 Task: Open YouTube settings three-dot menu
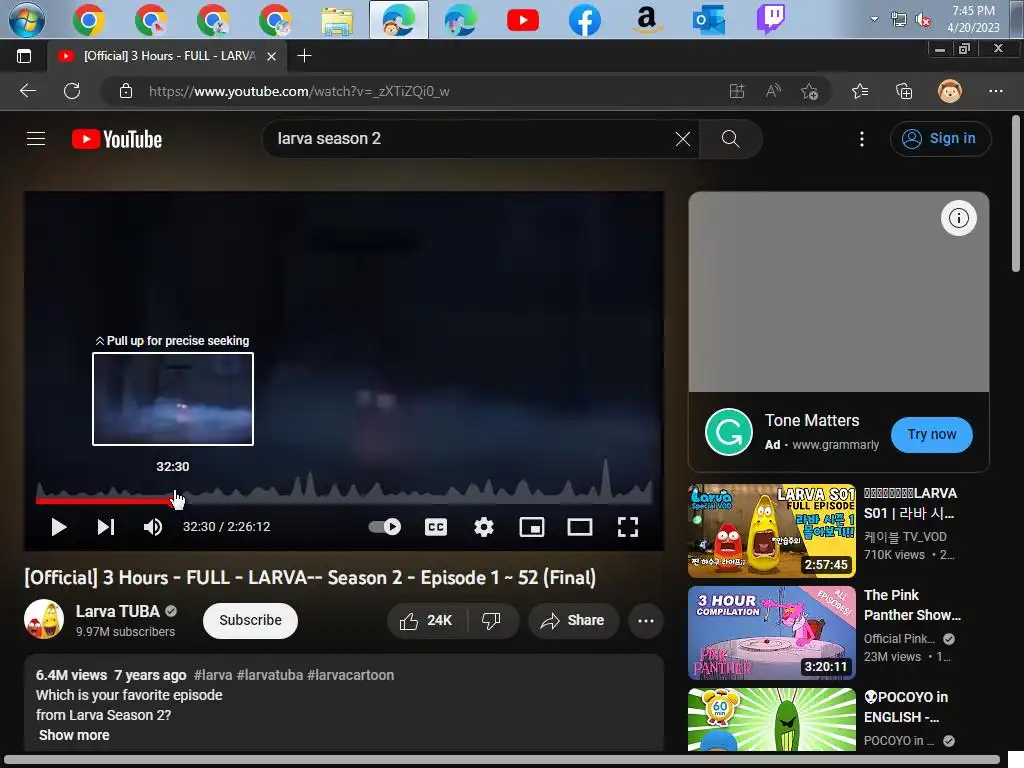click(862, 138)
